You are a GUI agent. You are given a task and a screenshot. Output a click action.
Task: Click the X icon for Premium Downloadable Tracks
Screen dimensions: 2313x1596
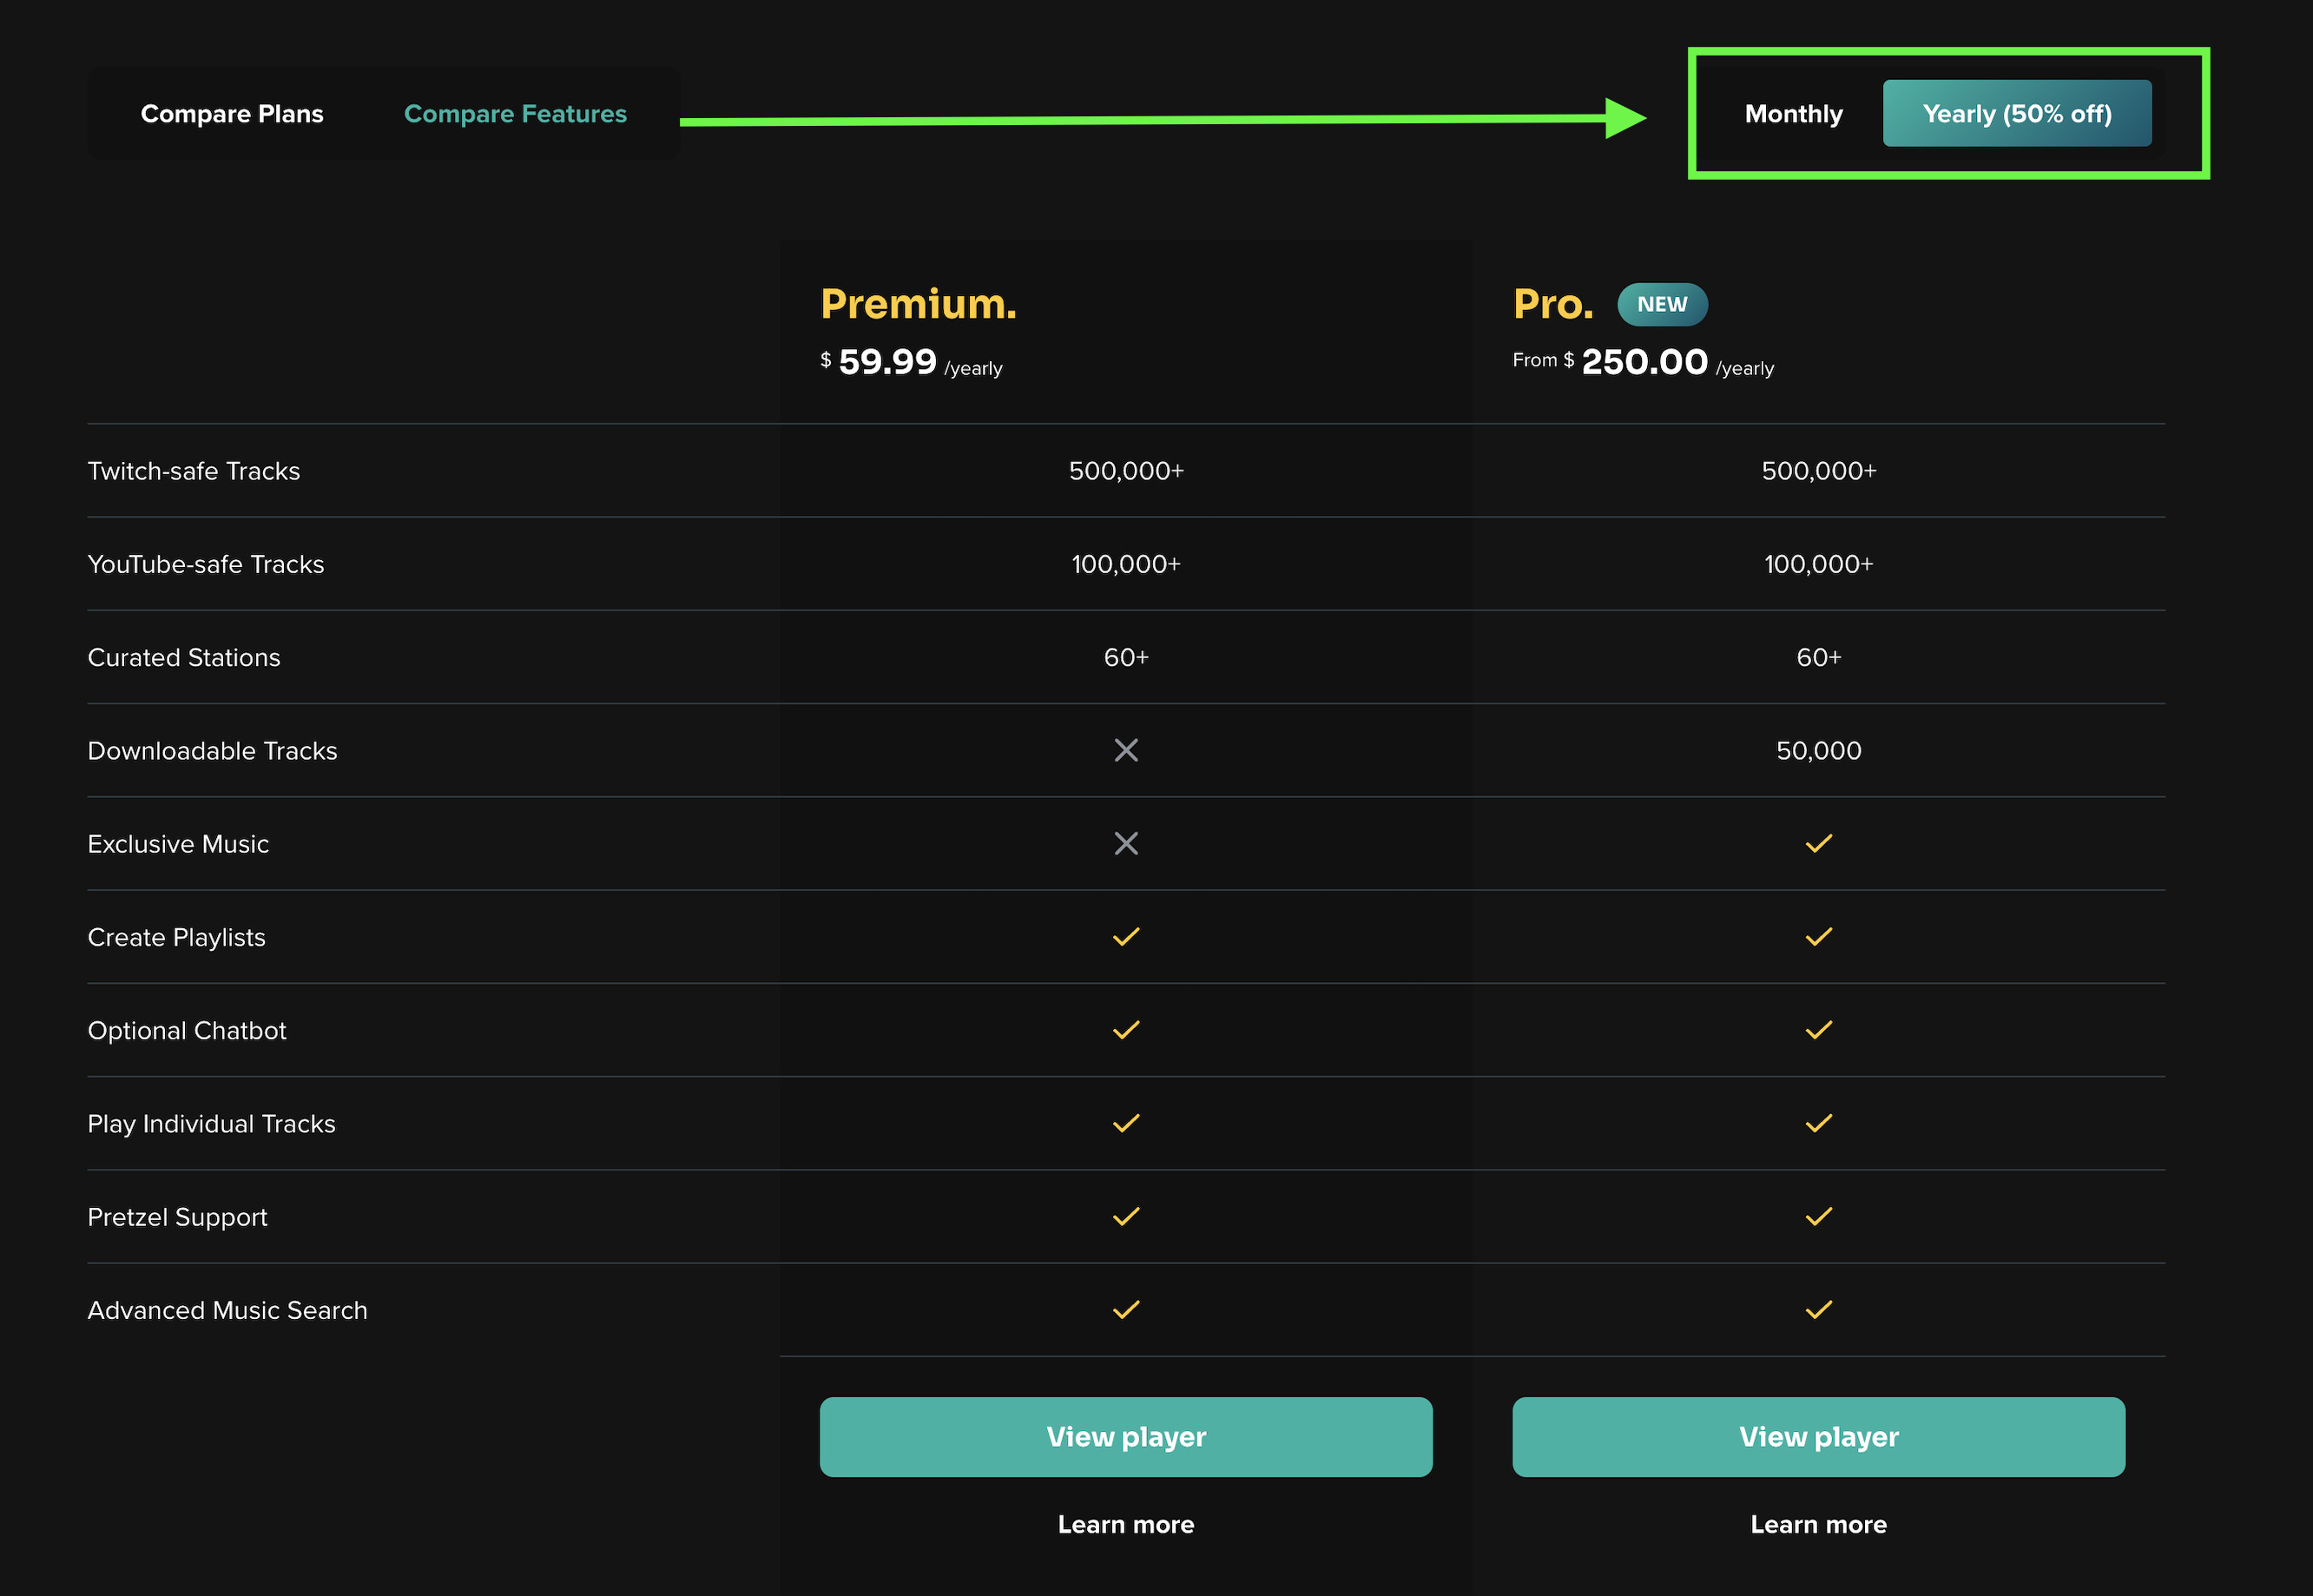click(1126, 750)
